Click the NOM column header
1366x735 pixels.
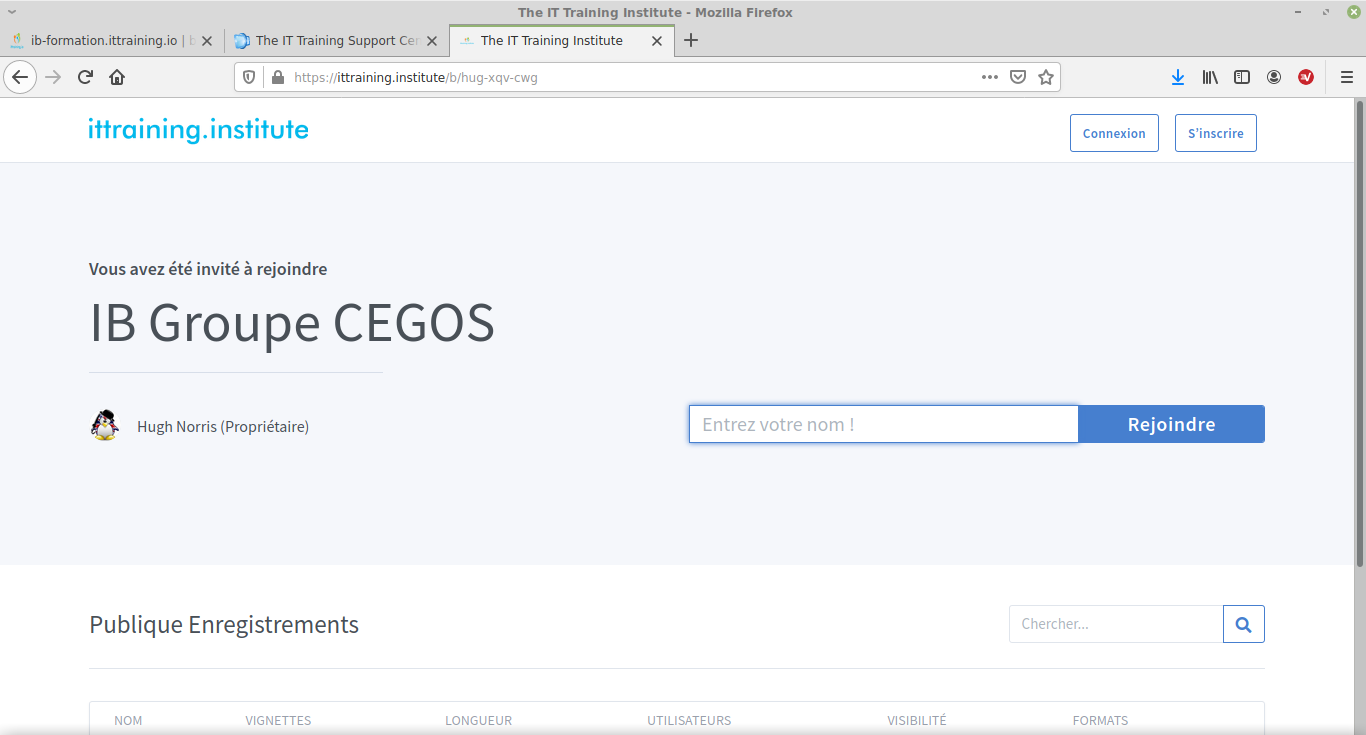click(x=128, y=720)
